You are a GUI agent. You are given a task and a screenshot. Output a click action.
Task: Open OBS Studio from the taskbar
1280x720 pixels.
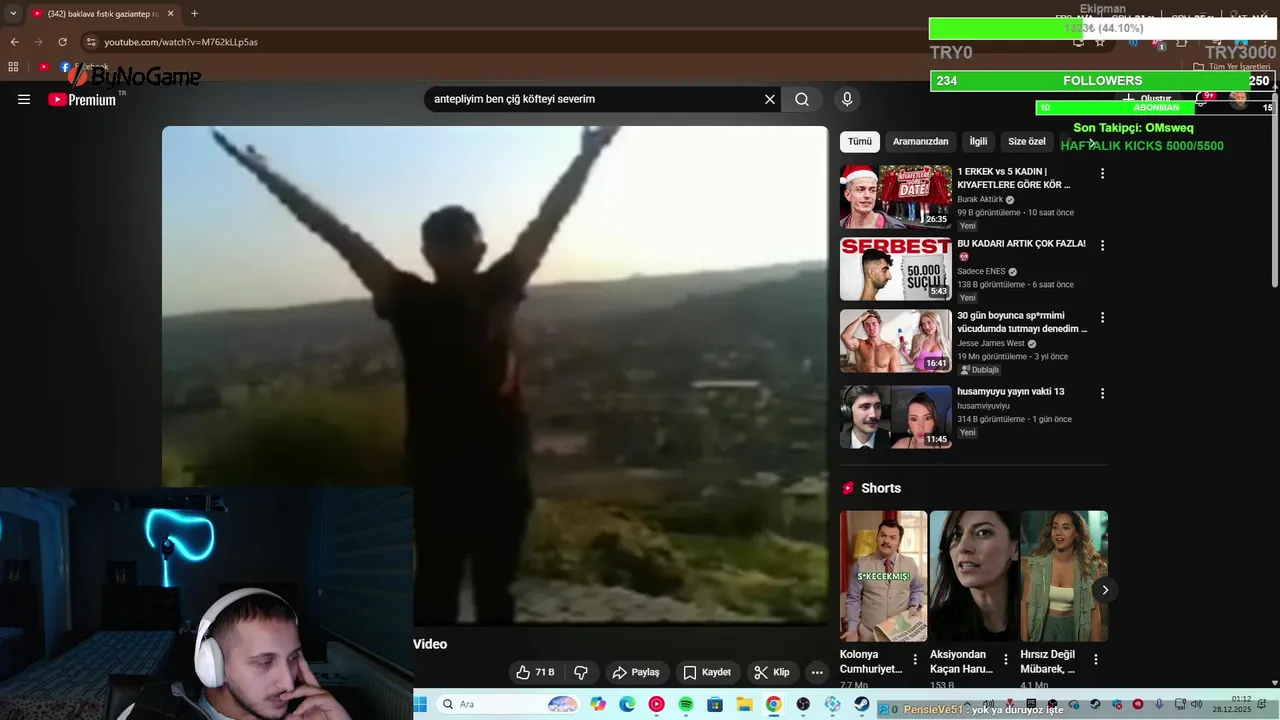click(x=803, y=704)
